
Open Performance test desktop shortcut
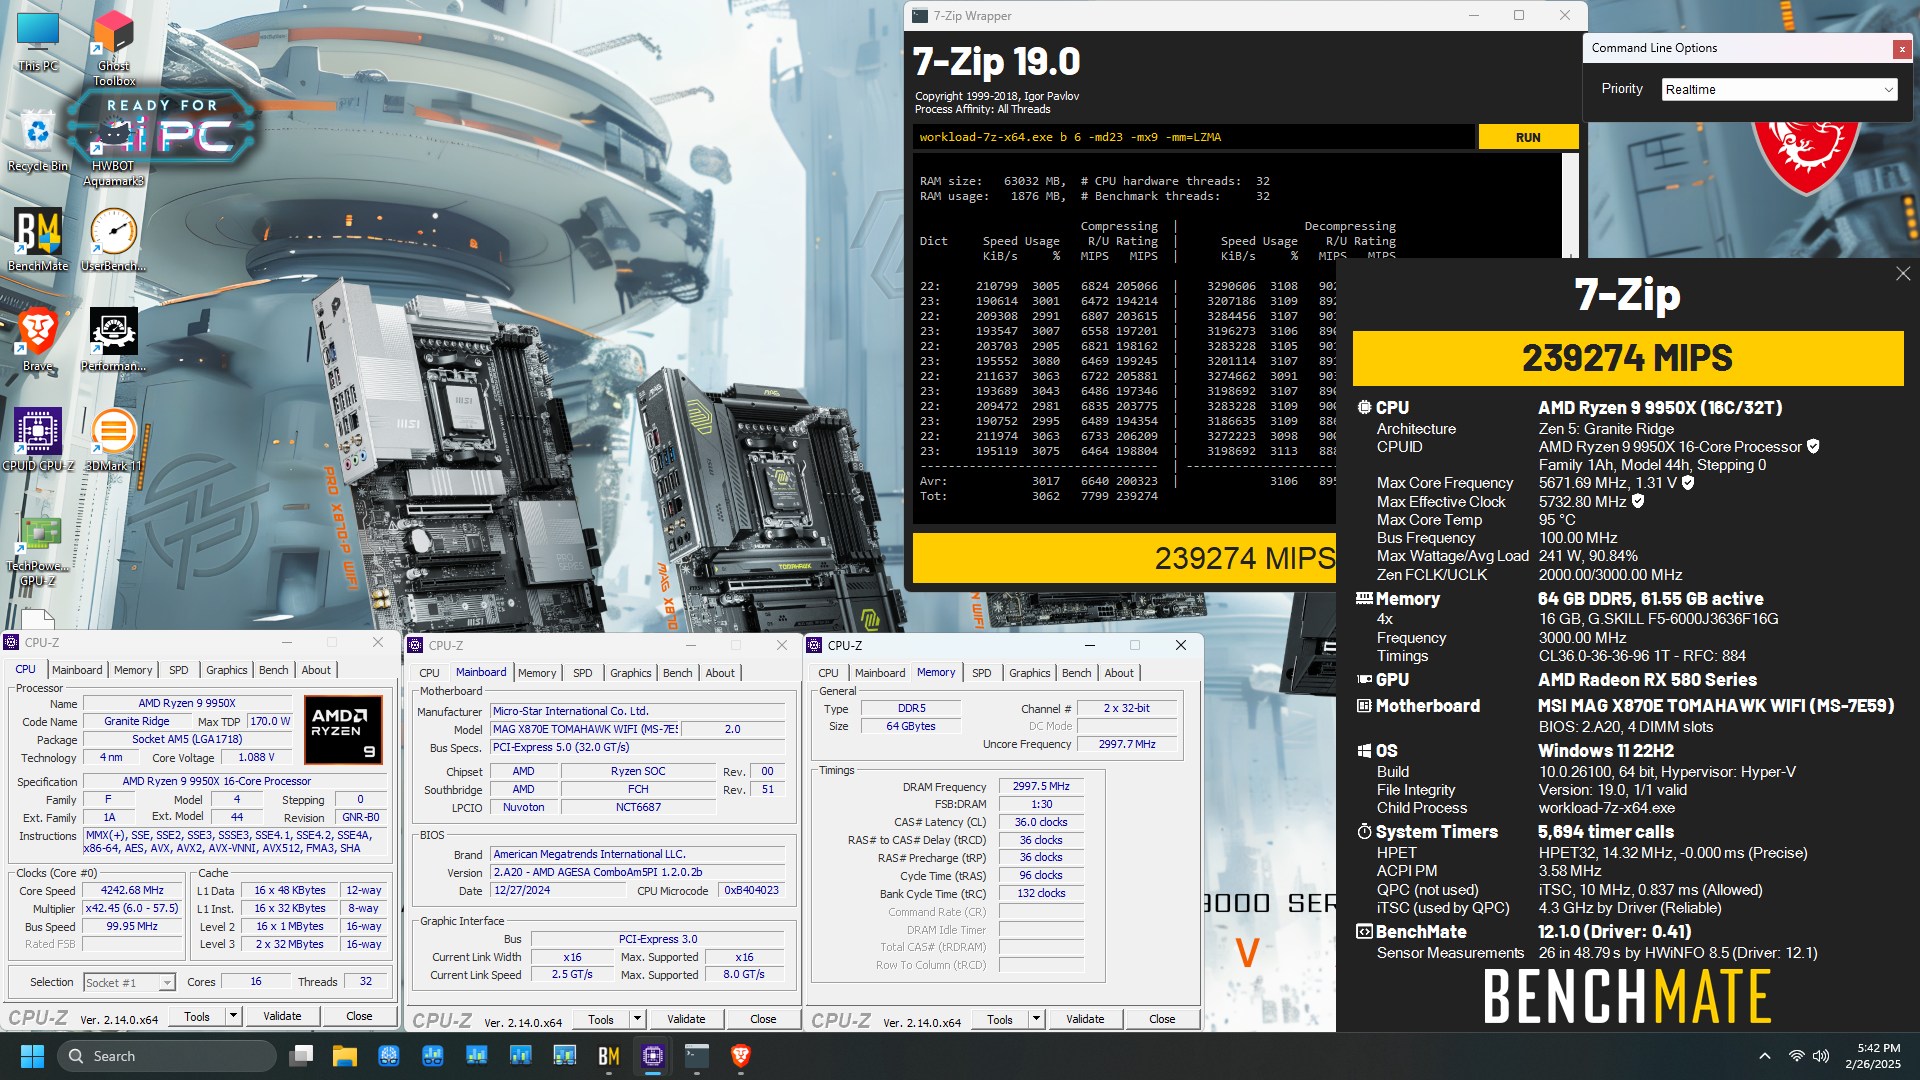click(x=113, y=340)
